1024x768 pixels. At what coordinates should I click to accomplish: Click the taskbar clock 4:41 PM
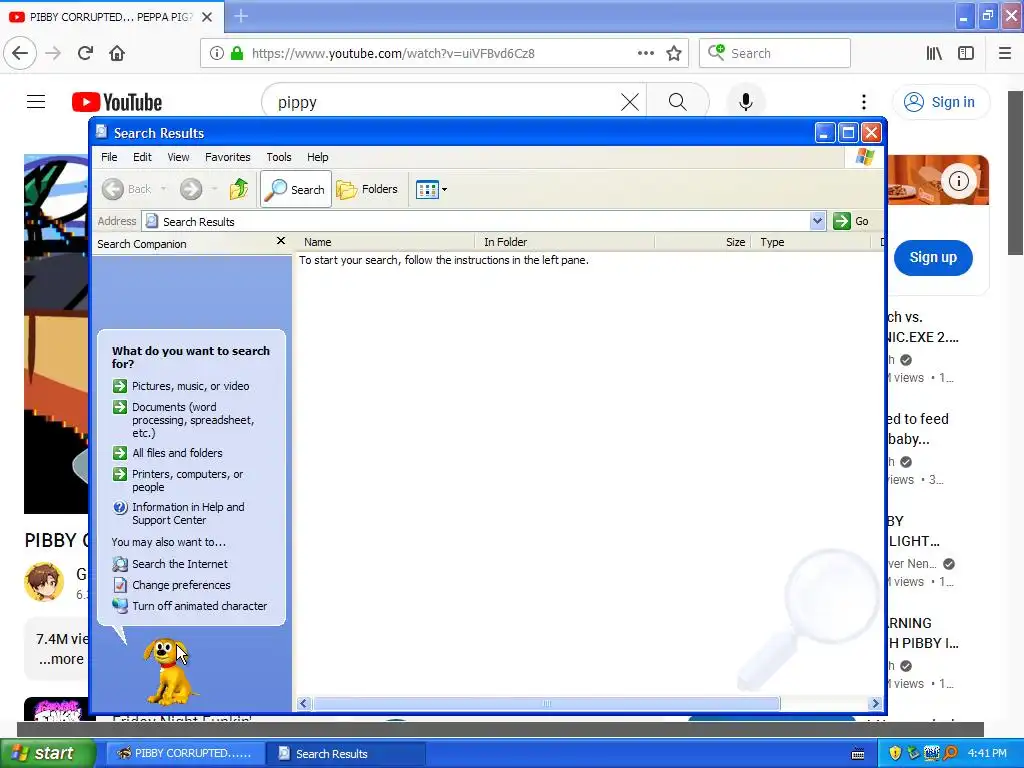click(x=987, y=753)
